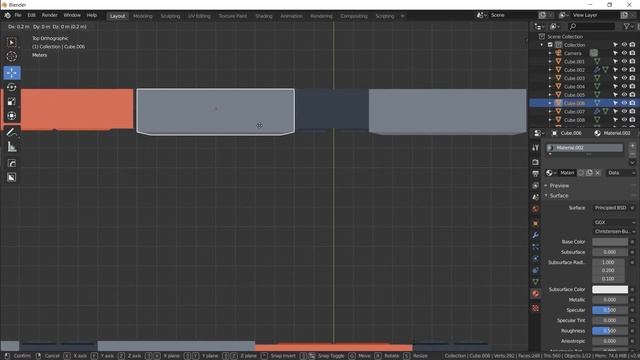
Task: Open the File menu
Action: point(18,16)
